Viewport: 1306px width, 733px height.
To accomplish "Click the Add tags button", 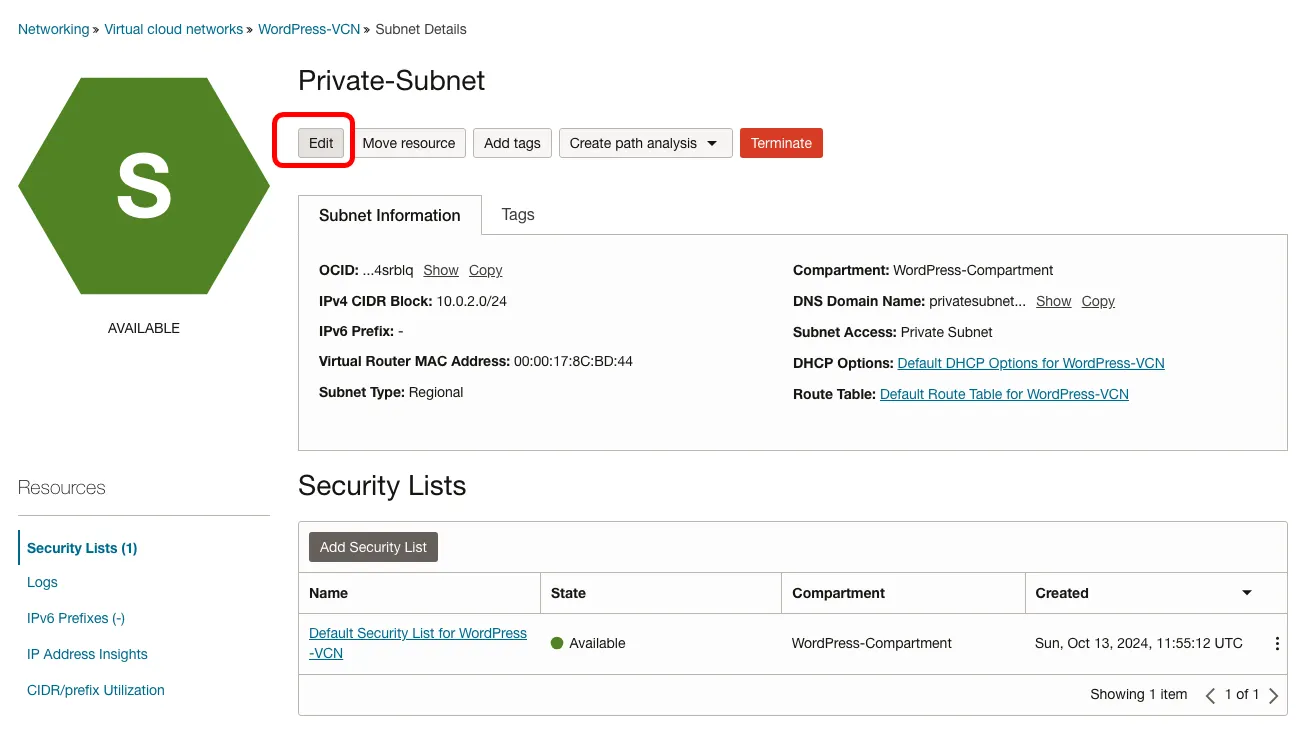I will point(512,143).
